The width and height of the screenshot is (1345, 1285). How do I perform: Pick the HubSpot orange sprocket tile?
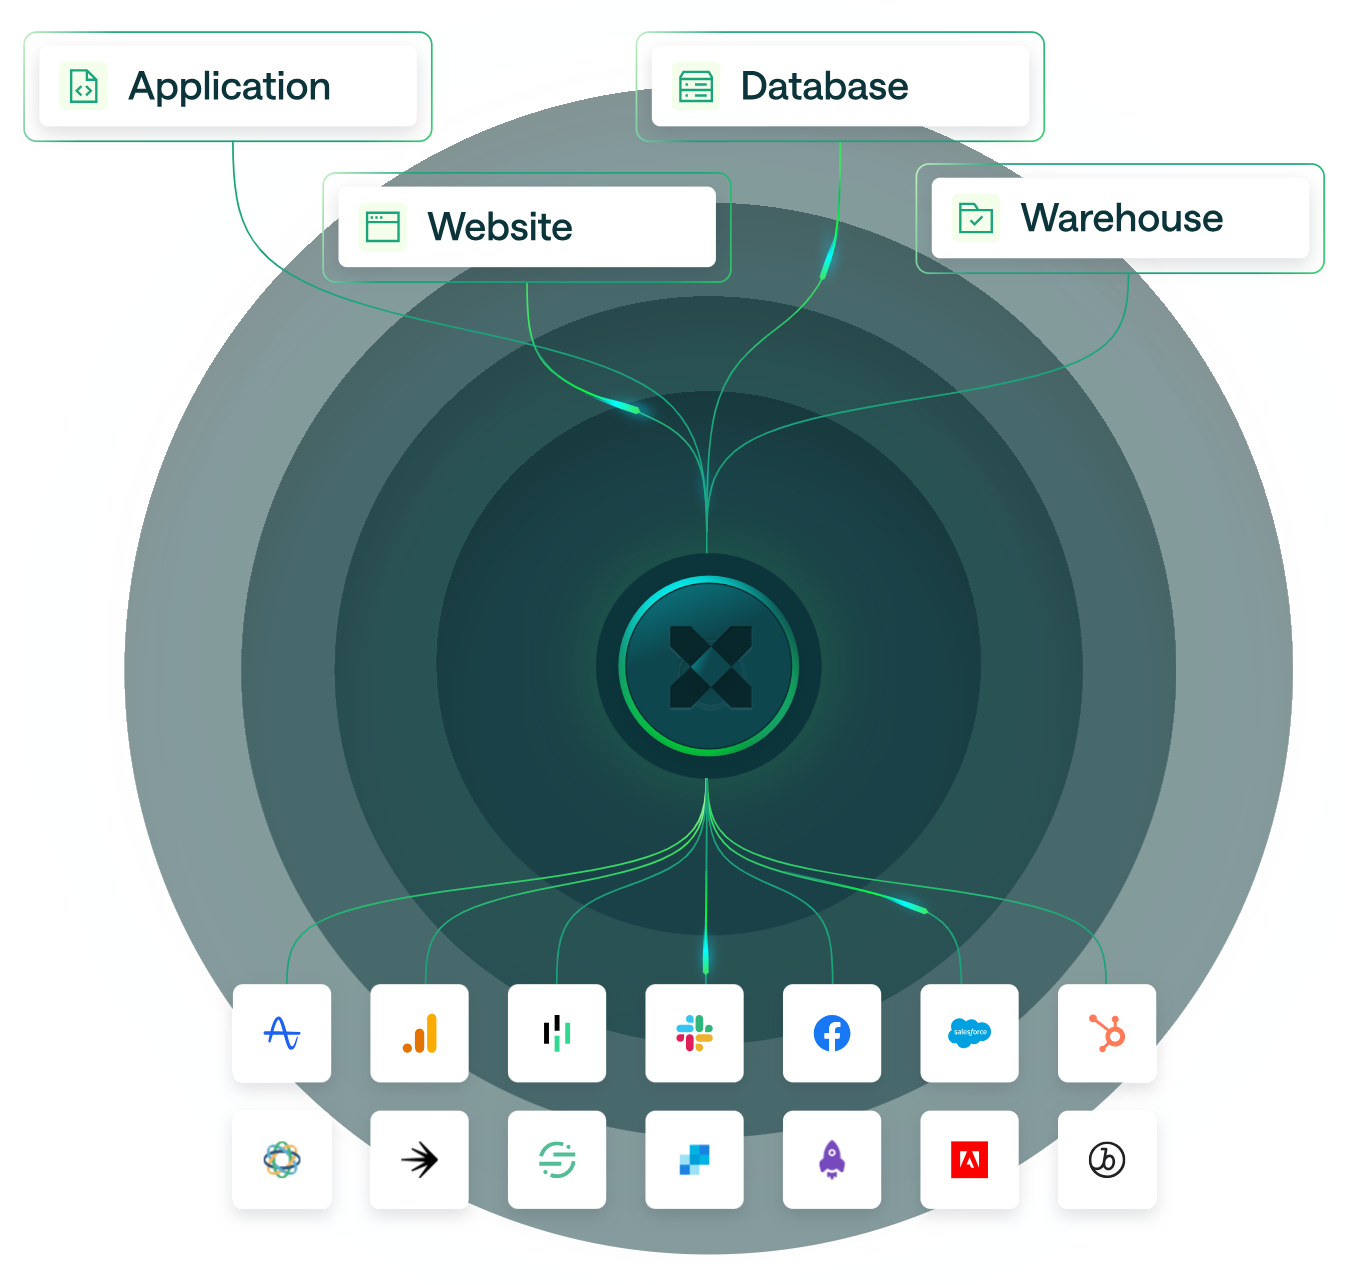point(1107,1033)
